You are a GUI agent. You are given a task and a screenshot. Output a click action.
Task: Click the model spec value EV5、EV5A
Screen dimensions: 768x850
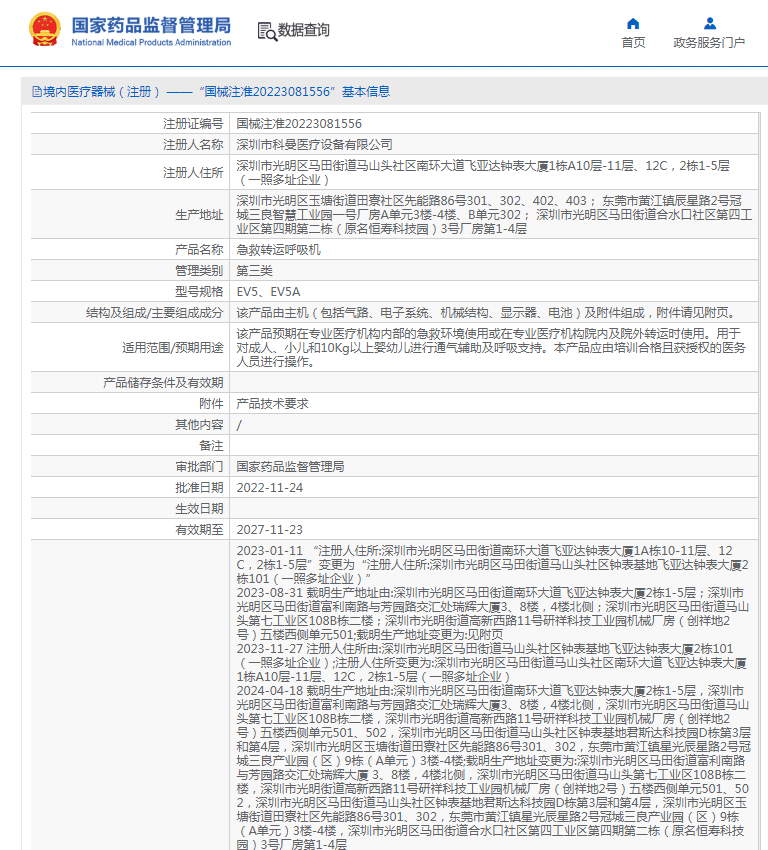[267, 291]
